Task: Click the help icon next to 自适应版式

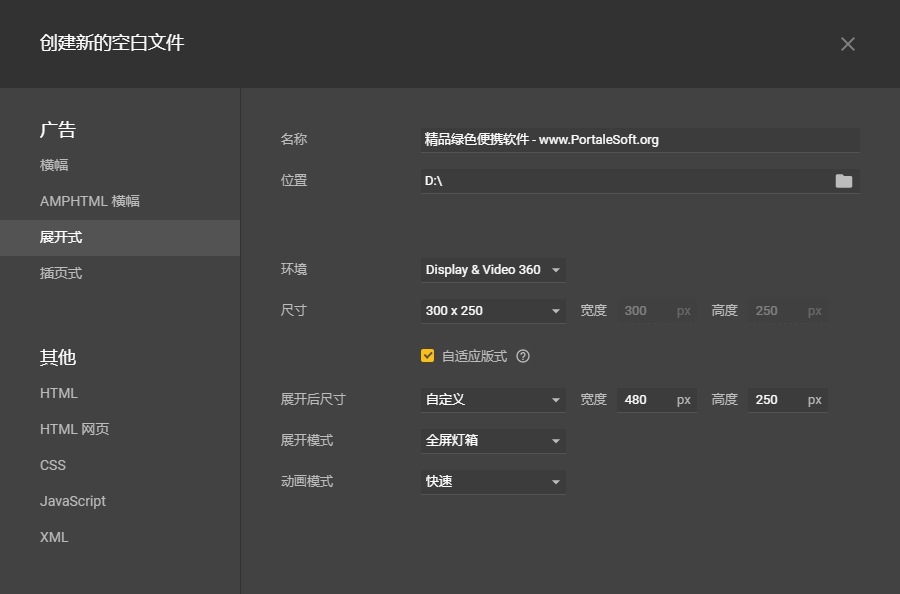Action: click(x=522, y=354)
